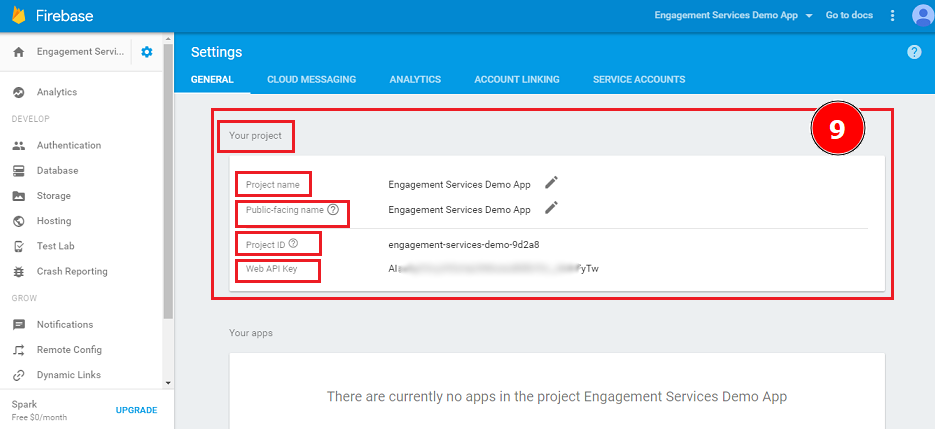Click the Test Lab checklist icon
The height and width of the screenshot is (429, 935).
tap(18, 246)
